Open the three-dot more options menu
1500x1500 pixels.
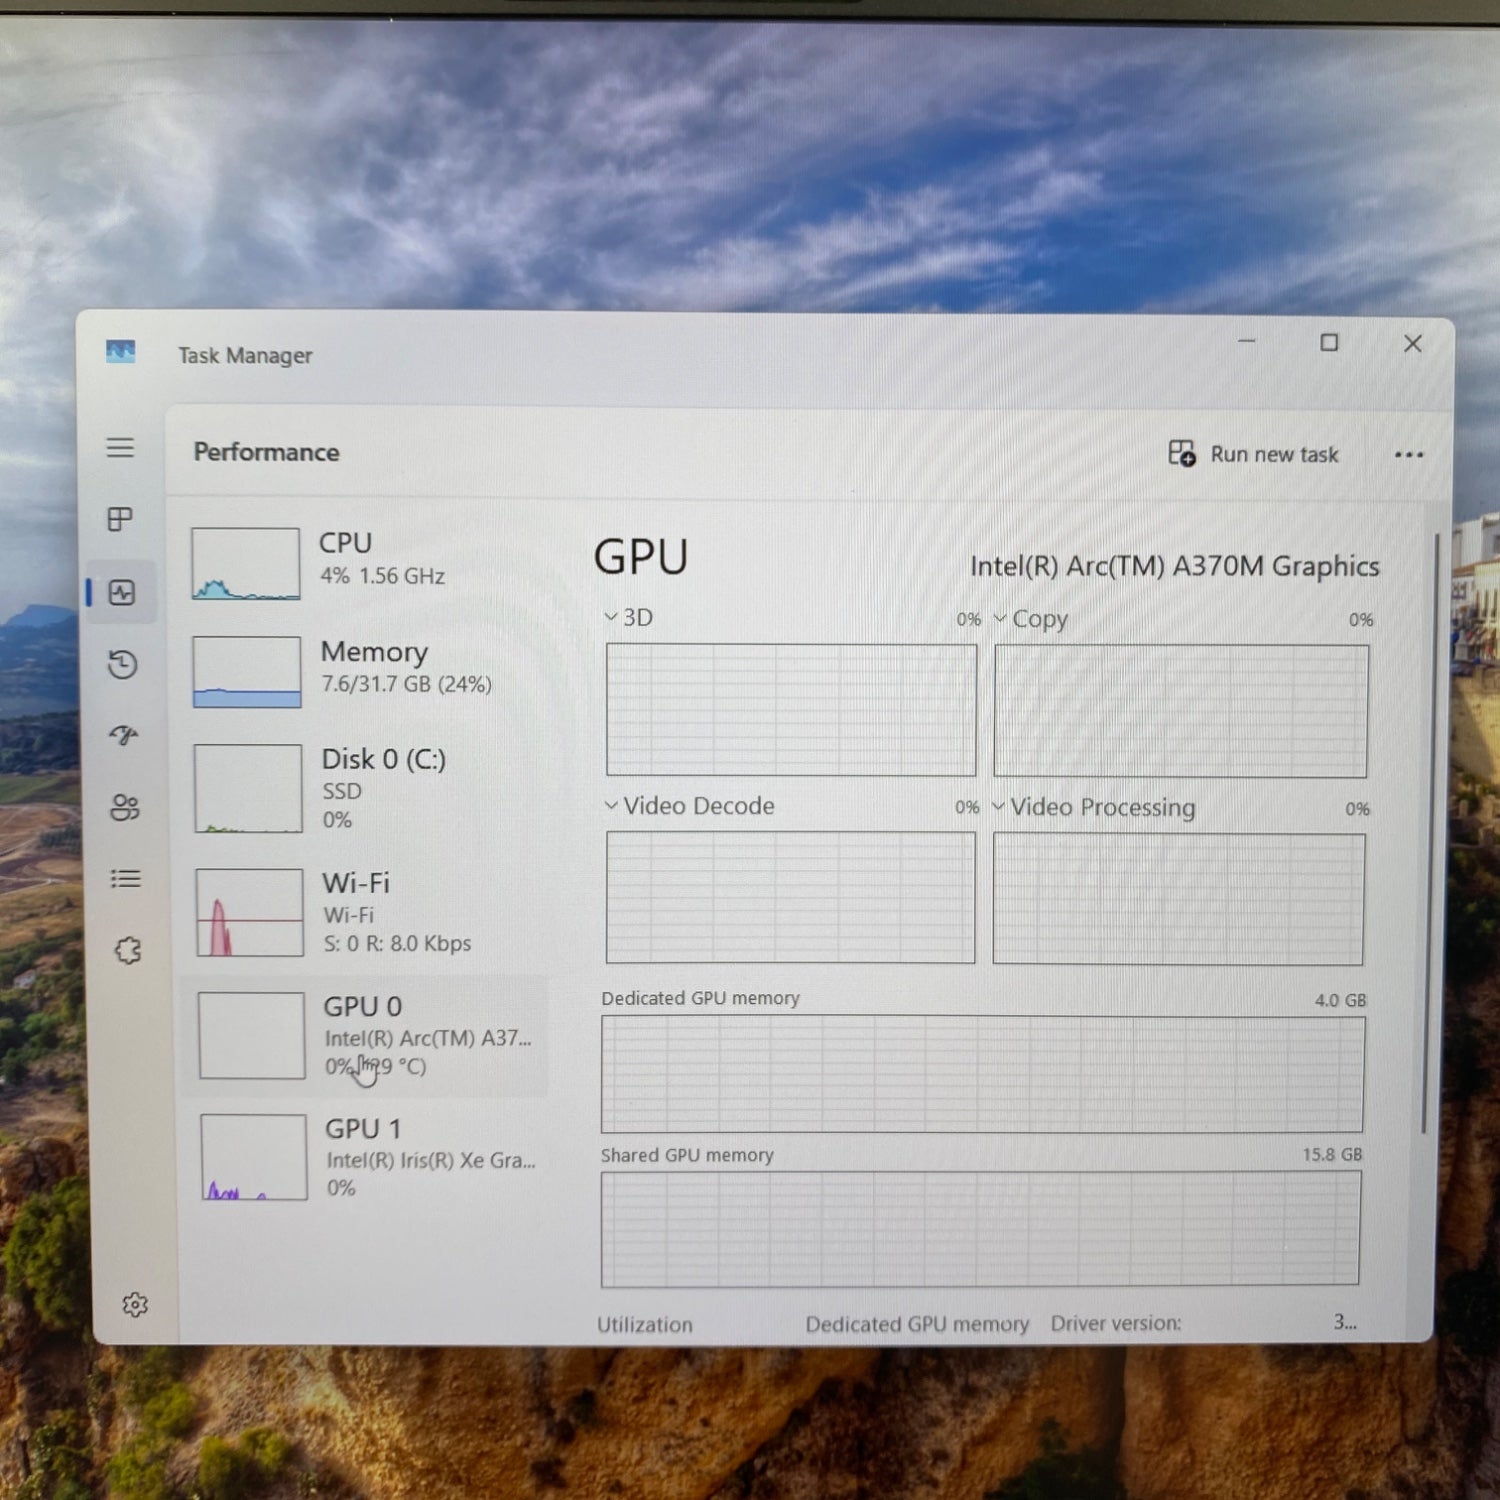(1408, 455)
